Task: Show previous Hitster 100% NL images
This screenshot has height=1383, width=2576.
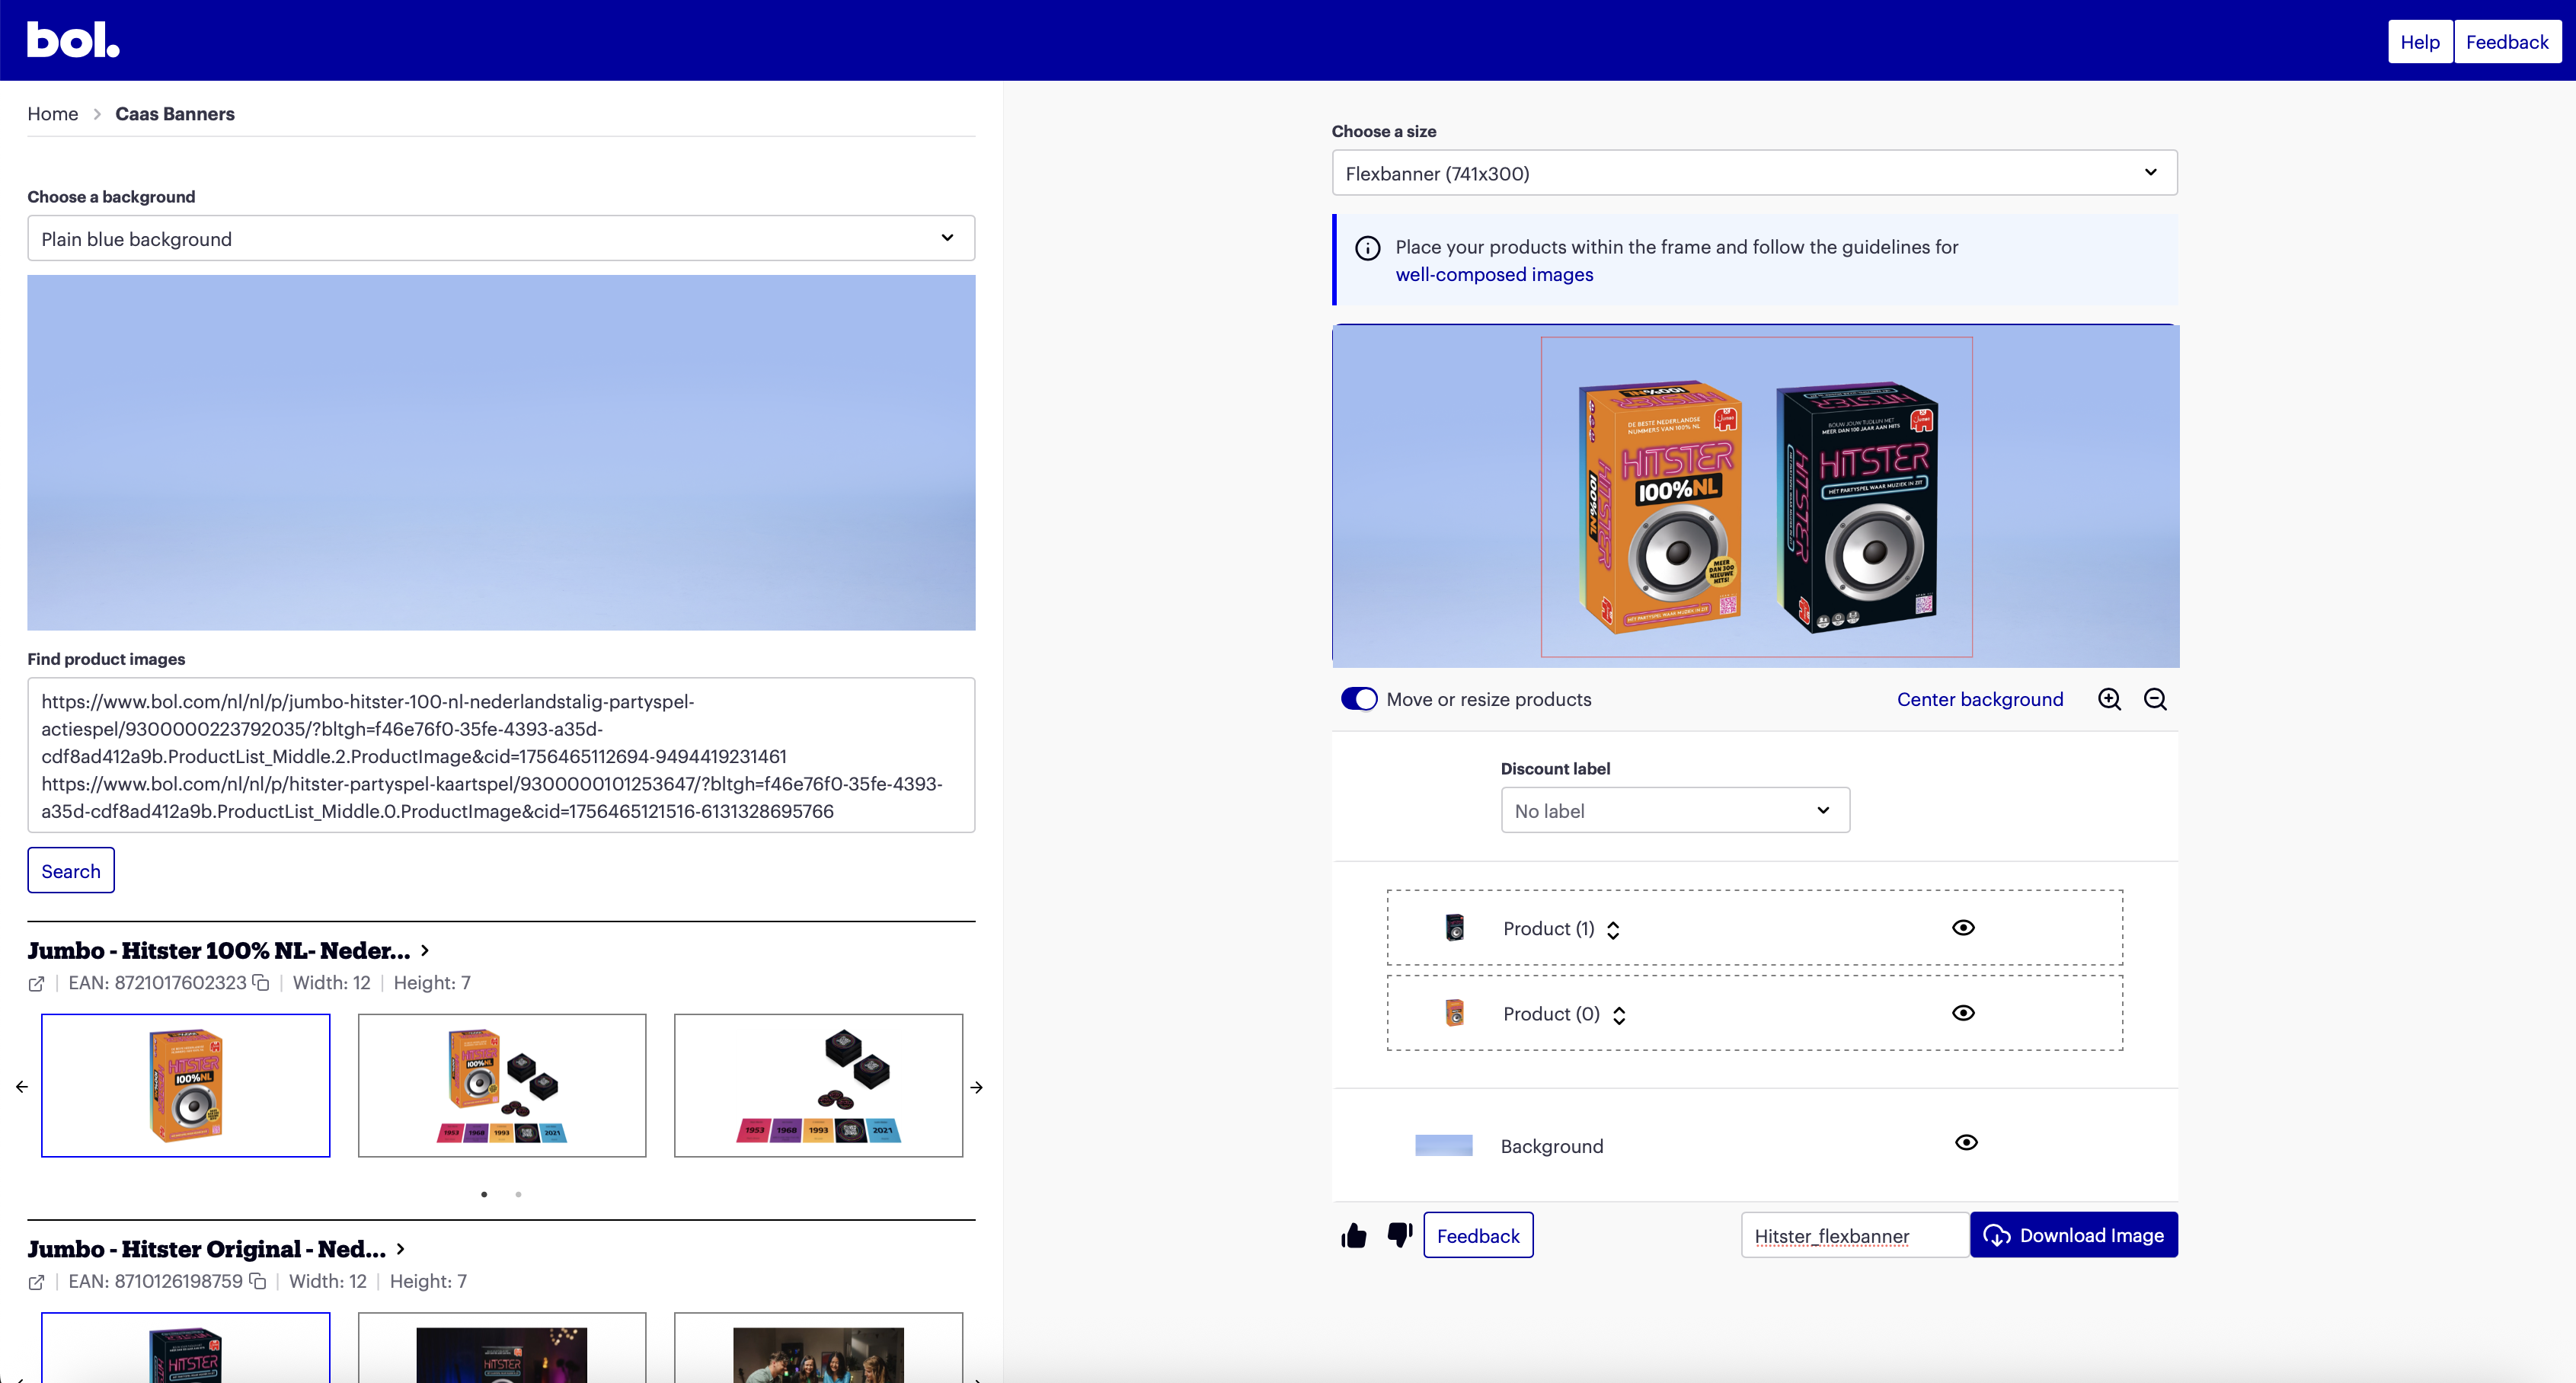Action: tap(22, 1086)
